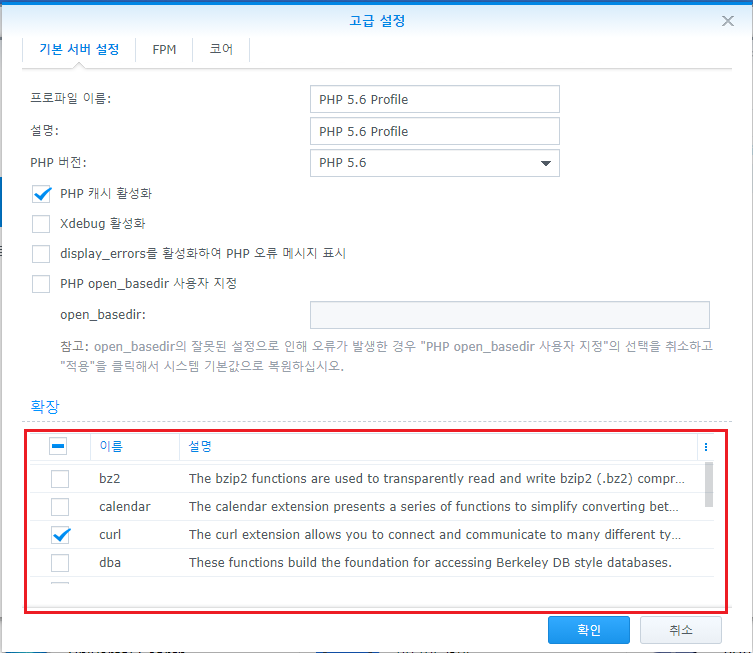753x653 pixels.
Task: Click the 확장 section heading
Action: point(45,407)
